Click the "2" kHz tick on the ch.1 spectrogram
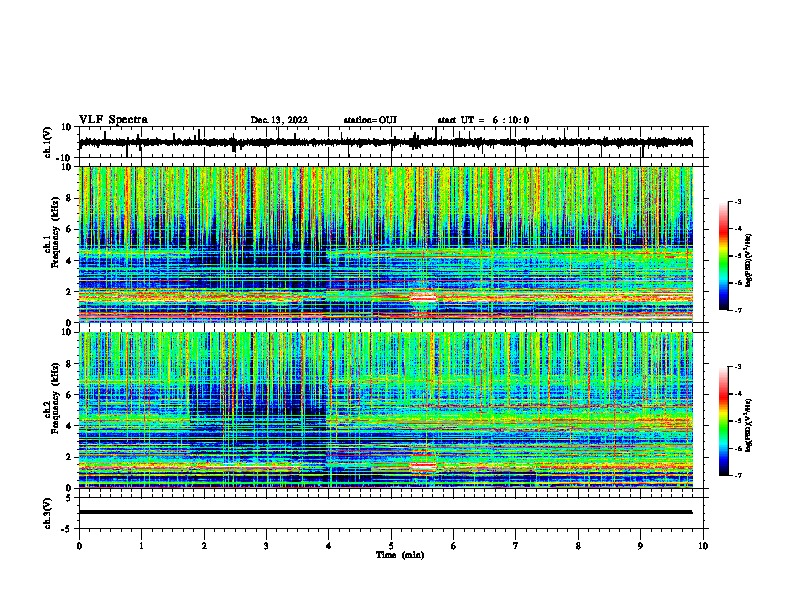This screenshot has height=612, width=792. point(69,291)
